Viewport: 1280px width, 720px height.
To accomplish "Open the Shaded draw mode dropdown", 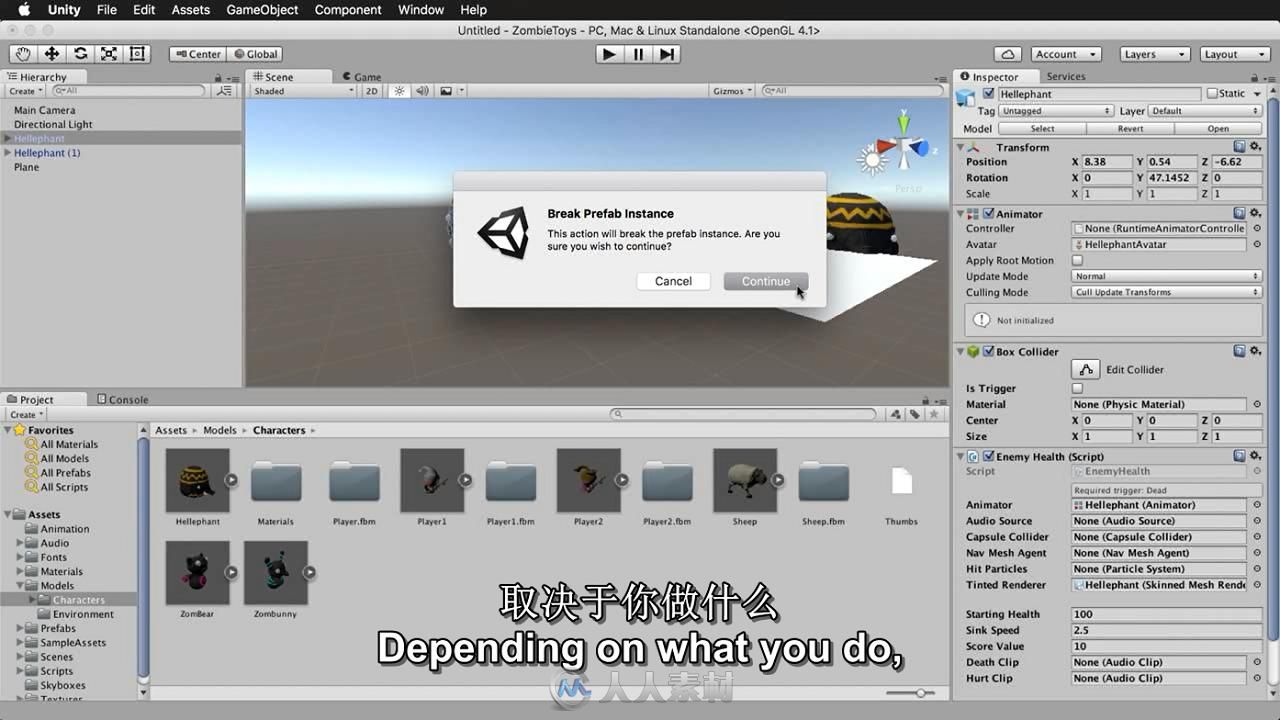I will click(x=302, y=91).
